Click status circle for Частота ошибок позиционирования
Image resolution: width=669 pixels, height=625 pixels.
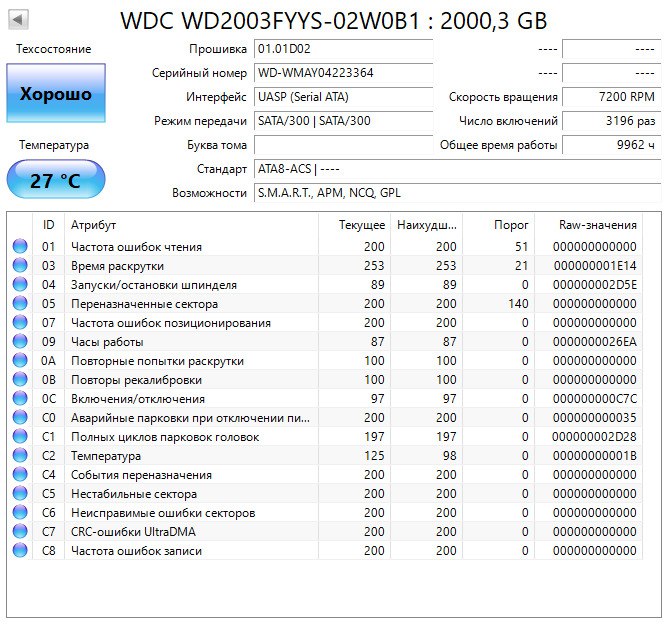[20, 322]
